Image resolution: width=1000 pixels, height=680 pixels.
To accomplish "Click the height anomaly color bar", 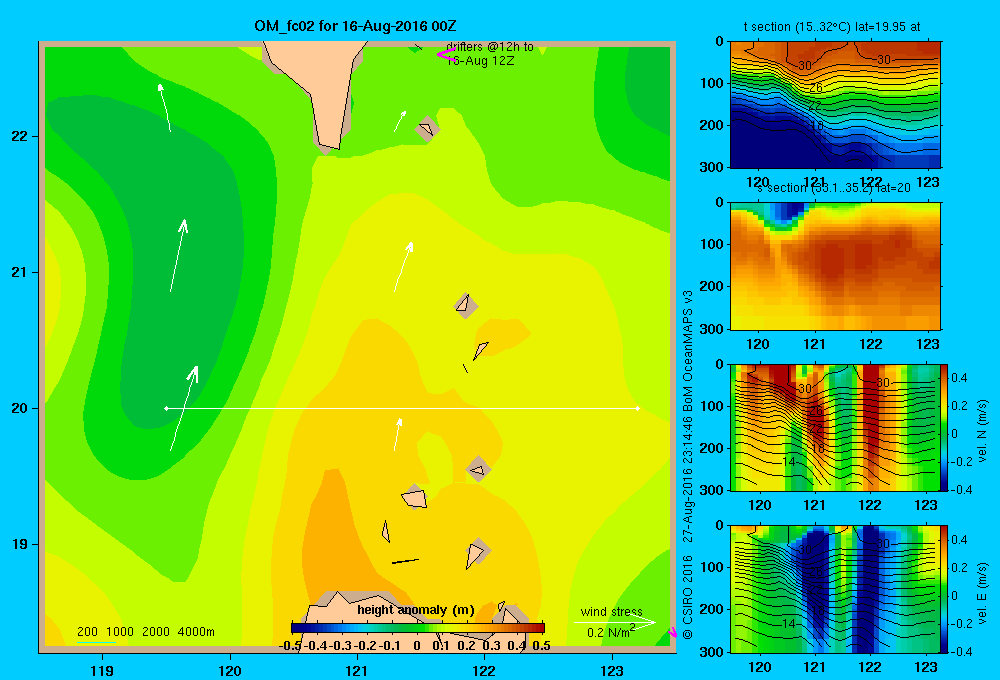I will click(418, 628).
